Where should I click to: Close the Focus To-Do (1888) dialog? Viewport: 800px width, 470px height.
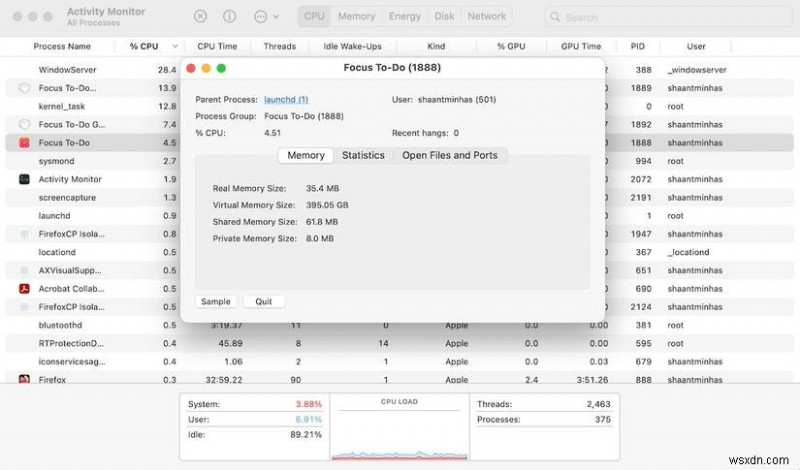(191, 68)
